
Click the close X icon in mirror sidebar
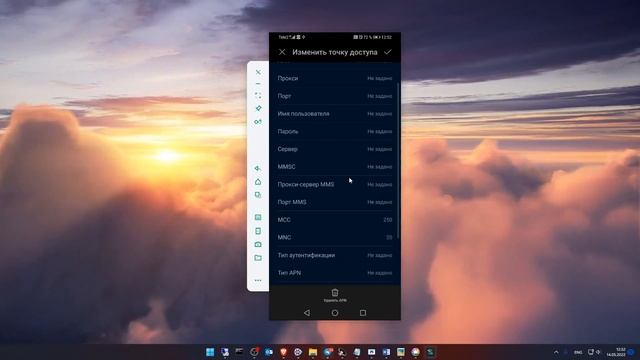258,72
